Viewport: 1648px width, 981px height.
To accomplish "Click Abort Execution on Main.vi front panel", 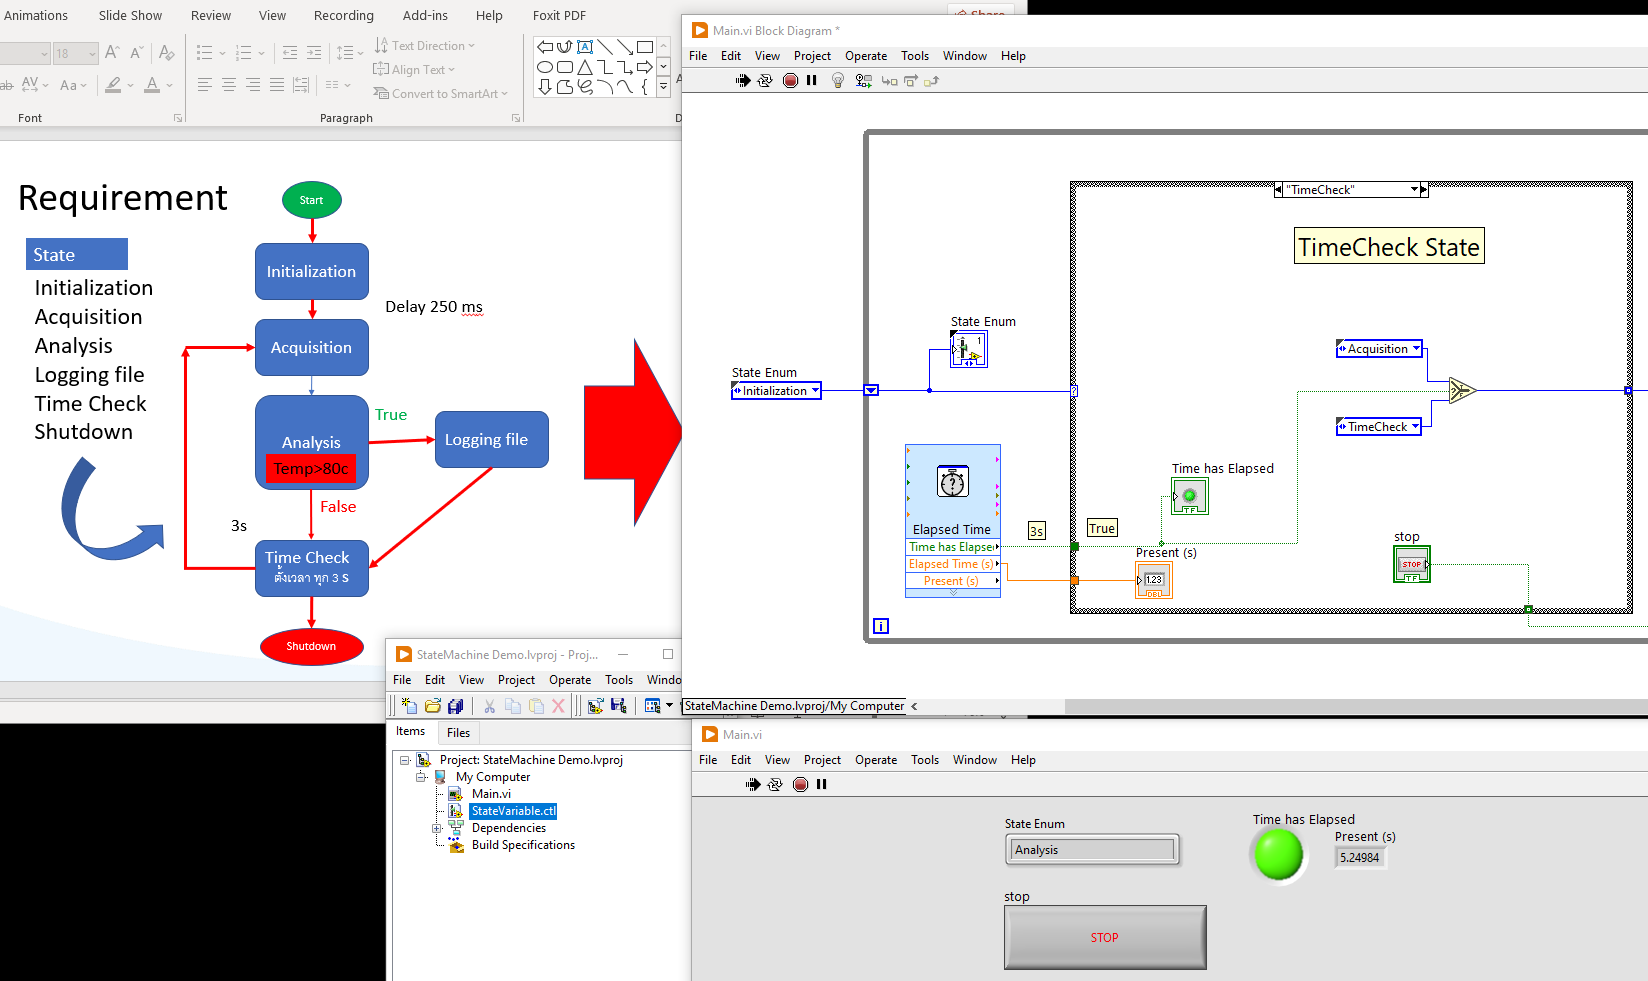I will [x=800, y=784].
